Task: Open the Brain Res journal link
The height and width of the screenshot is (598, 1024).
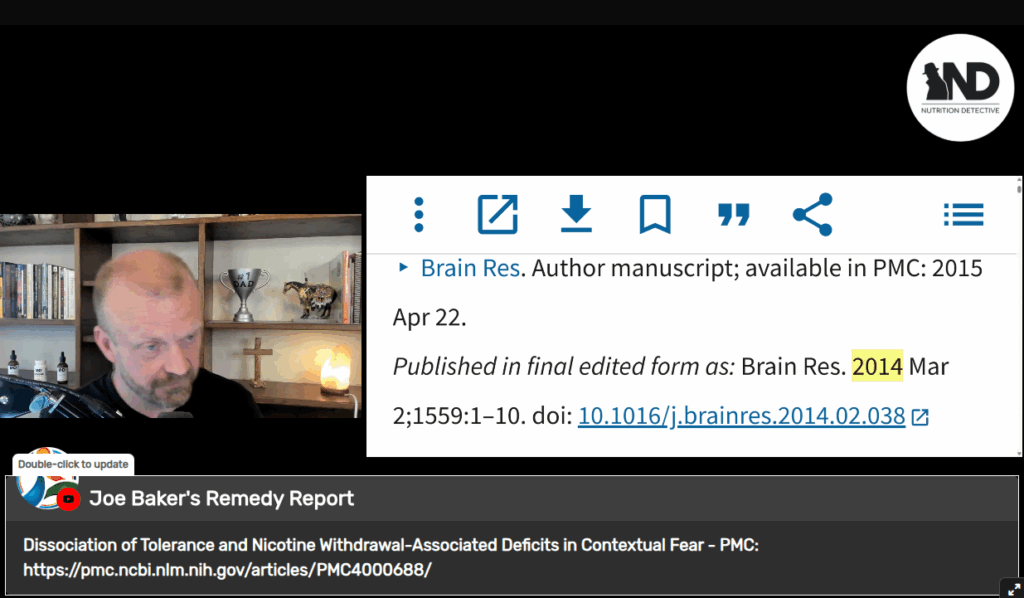Action: coord(470,268)
